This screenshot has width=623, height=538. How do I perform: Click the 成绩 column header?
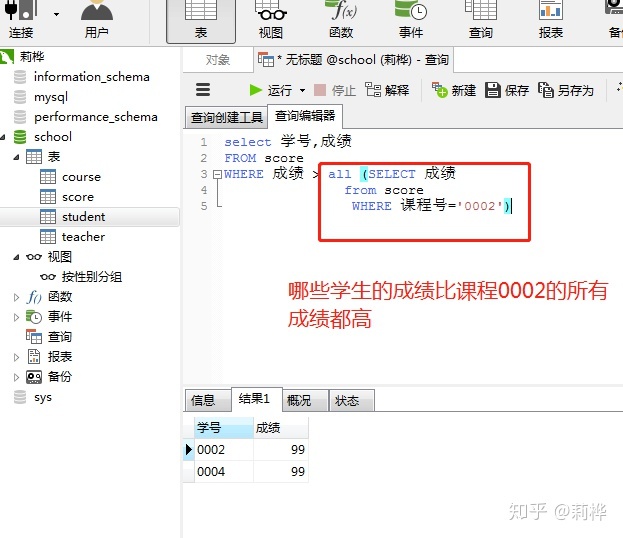[281, 428]
